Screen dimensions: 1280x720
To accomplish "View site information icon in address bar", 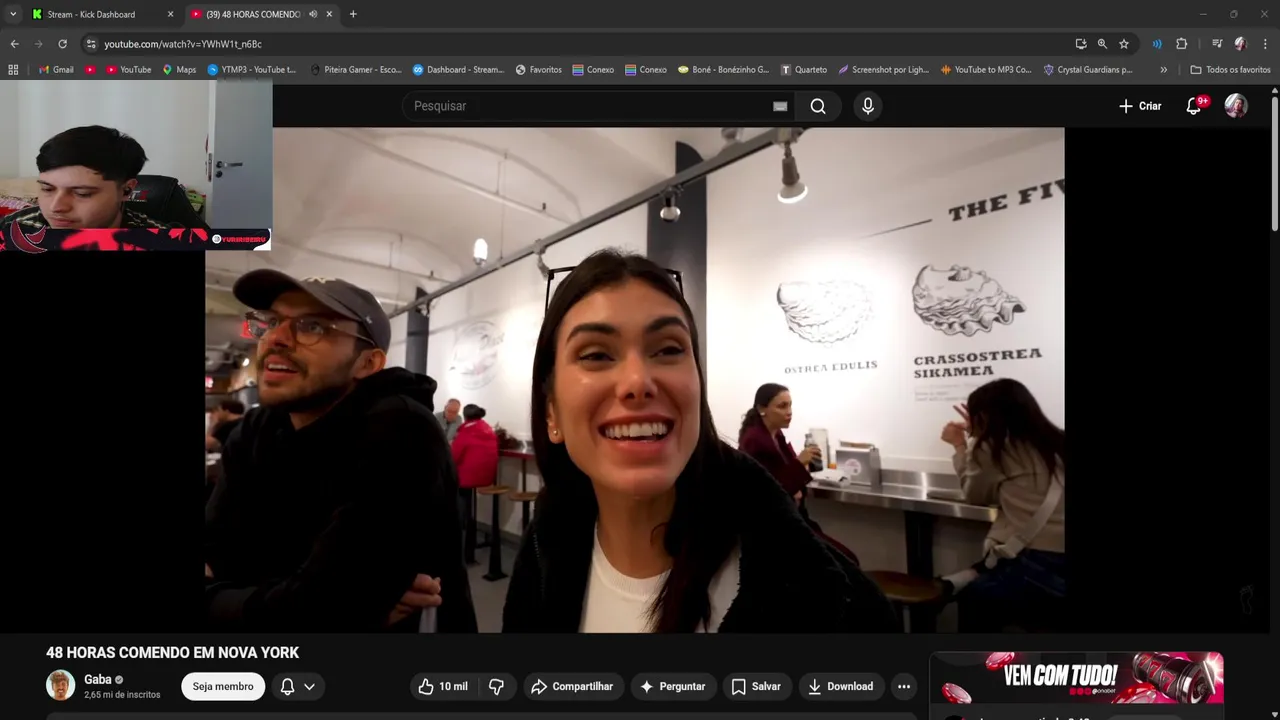I will click(91, 44).
